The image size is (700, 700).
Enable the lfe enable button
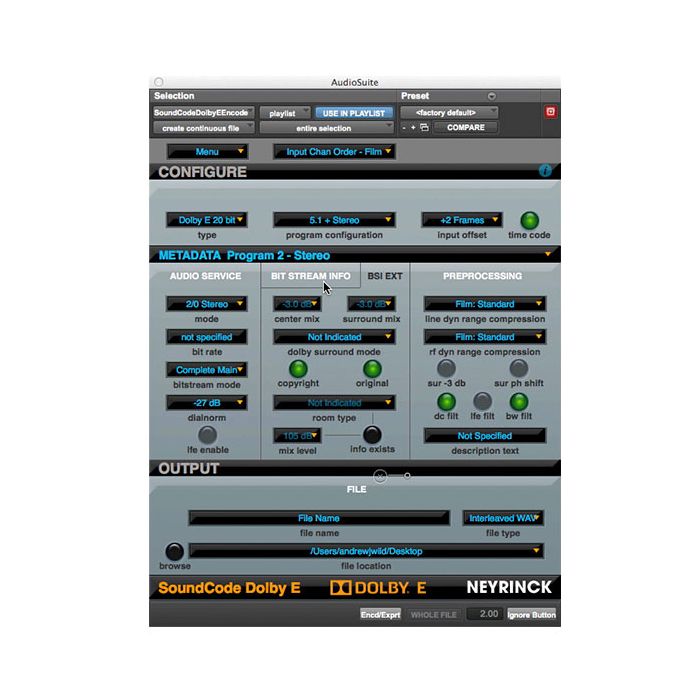208,435
